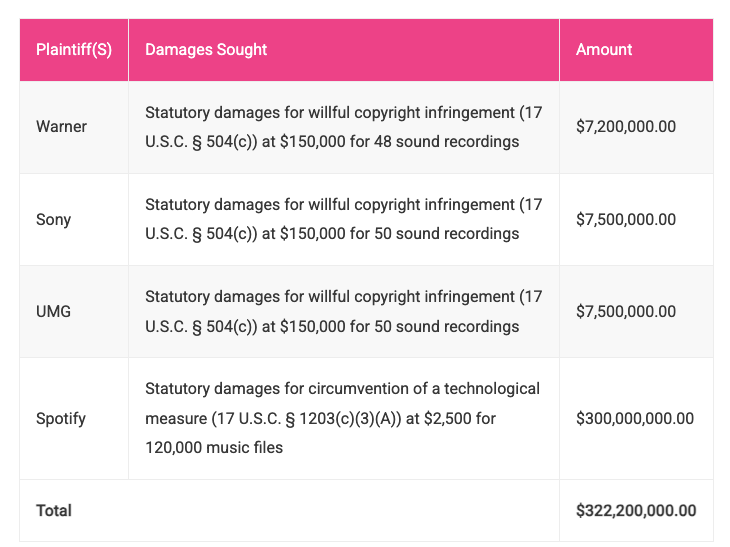Click the Plaintiff(S) column header
Image resolution: width=730 pixels, height=547 pixels.
point(74,50)
